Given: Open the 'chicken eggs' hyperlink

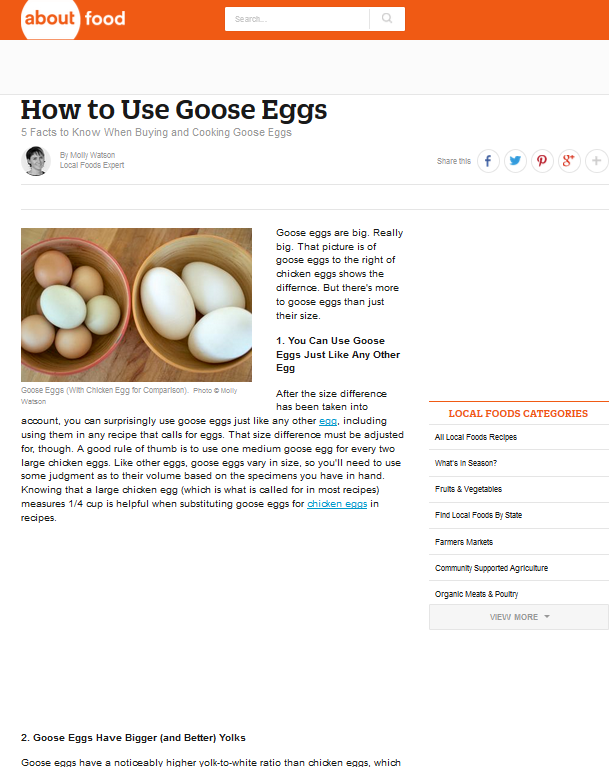Looking at the screenshot, I should click(x=337, y=505).
